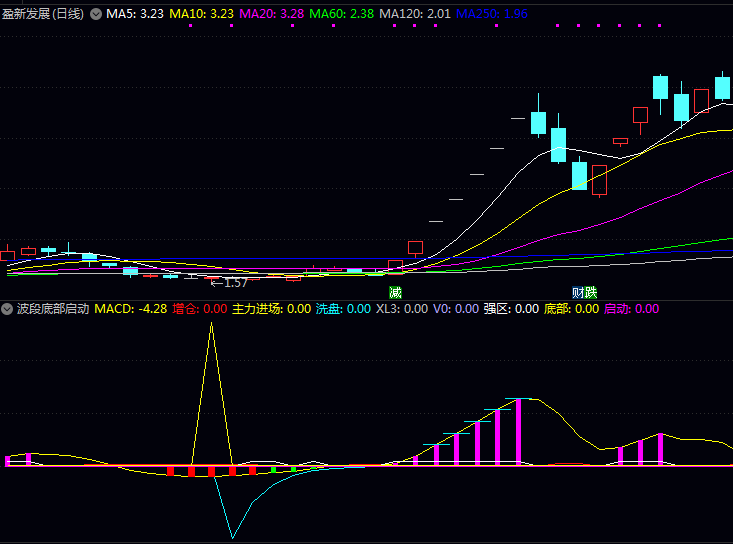Select the yellow 底部 indicator label
This screenshot has height=544, width=733.
571,309
